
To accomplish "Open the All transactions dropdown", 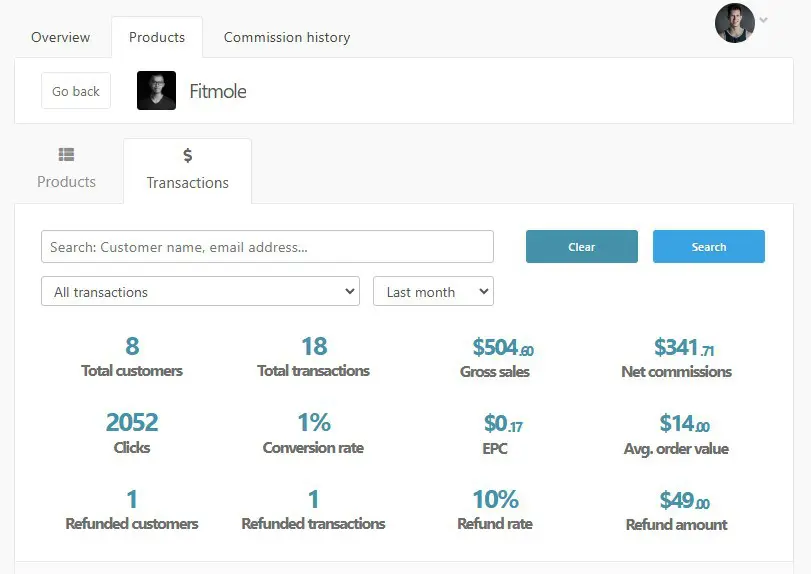I will [x=200, y=291].
